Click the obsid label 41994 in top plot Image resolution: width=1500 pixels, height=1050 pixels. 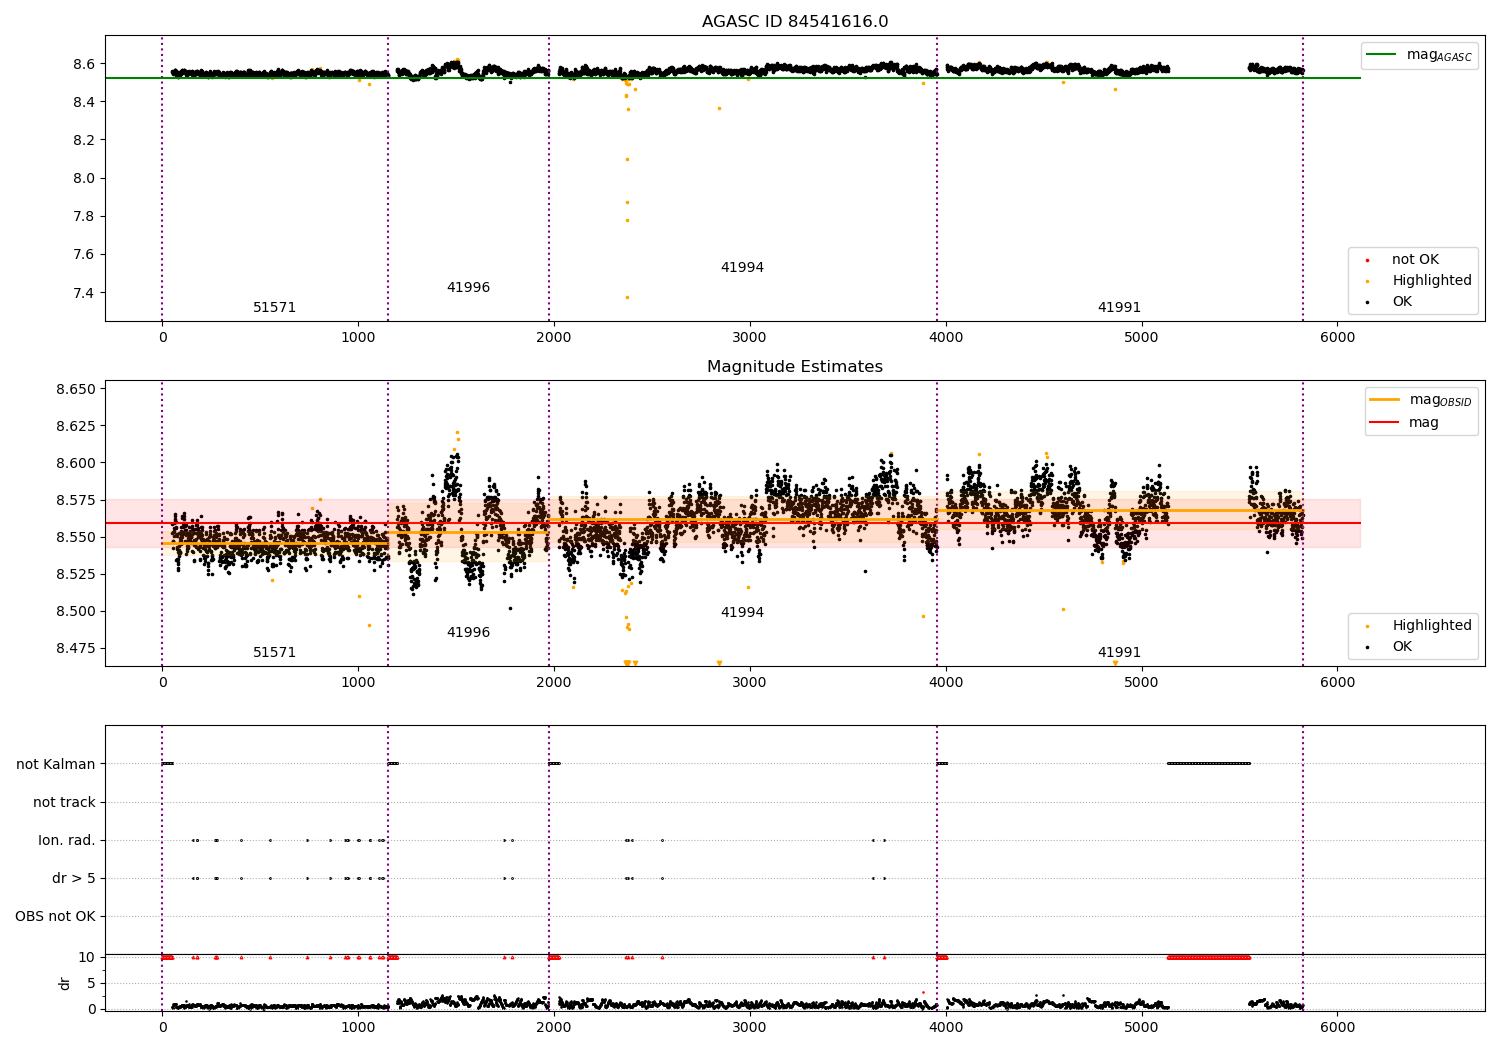point(742,268)
